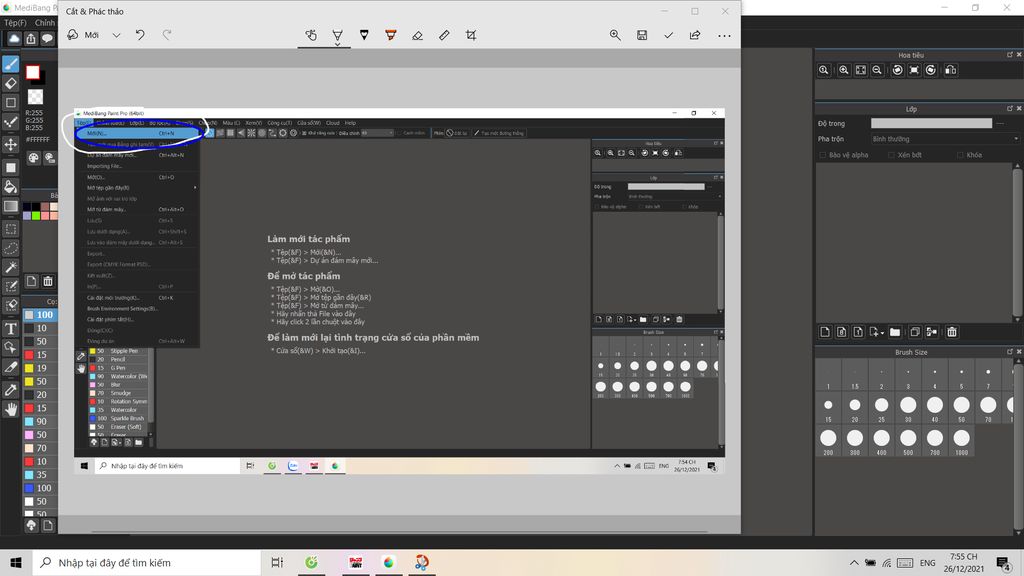Open the Pha trộn blend mode dropdown
The image size is (1024, 576).
pos(945,138)
